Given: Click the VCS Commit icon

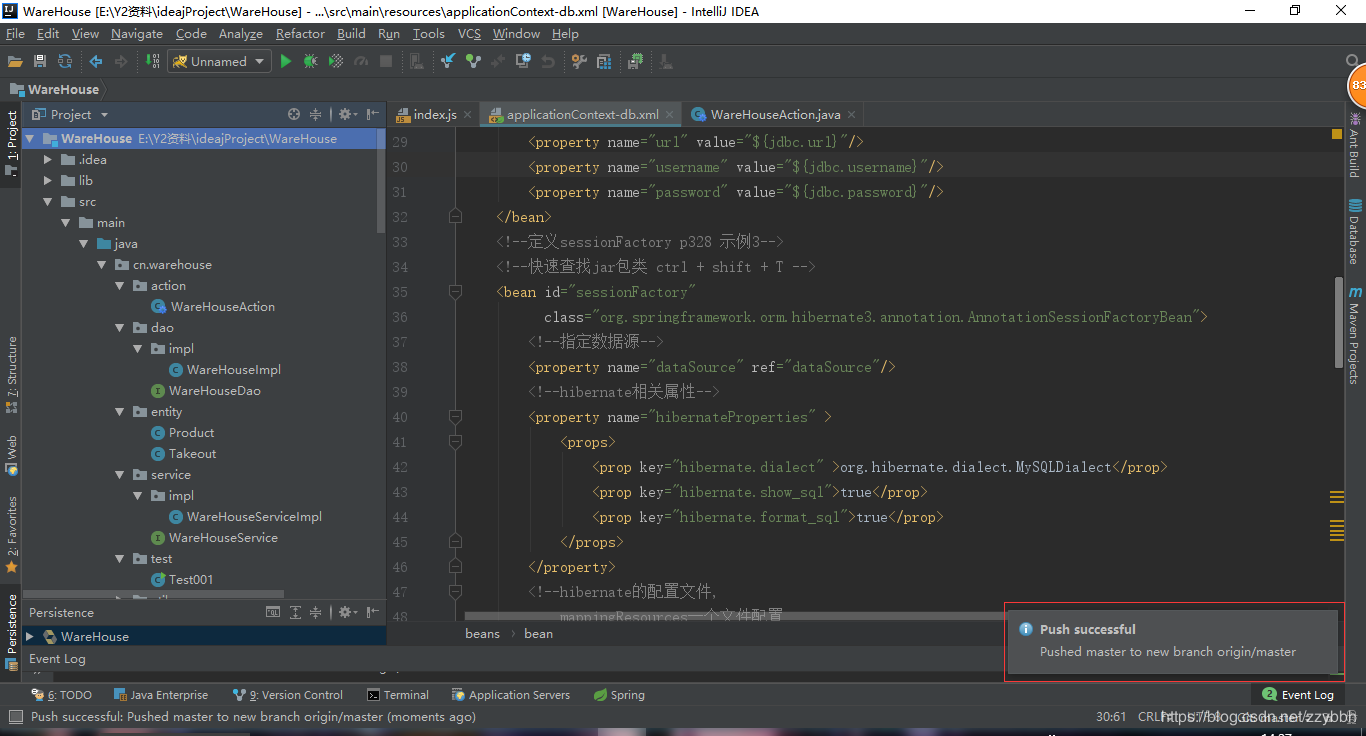Looking at the screenshot, I should (472, 61).
